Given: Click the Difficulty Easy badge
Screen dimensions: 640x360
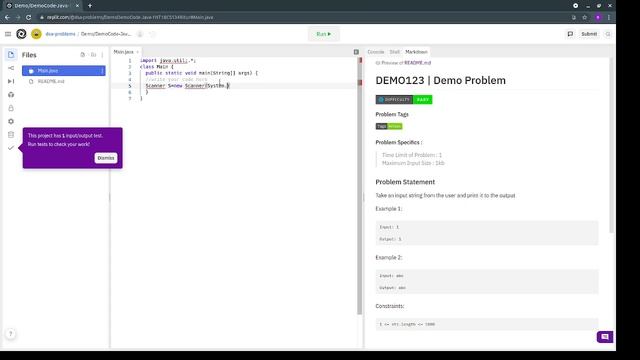Looking at the screenshot, I should pyautogui.click(x=404, y=100).
